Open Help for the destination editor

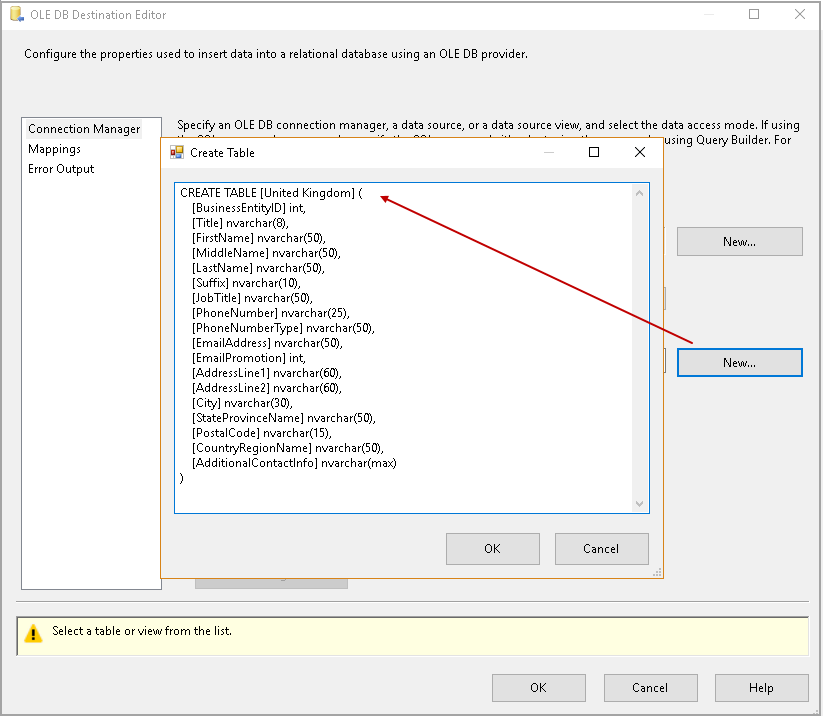click(x=761, y=687)
